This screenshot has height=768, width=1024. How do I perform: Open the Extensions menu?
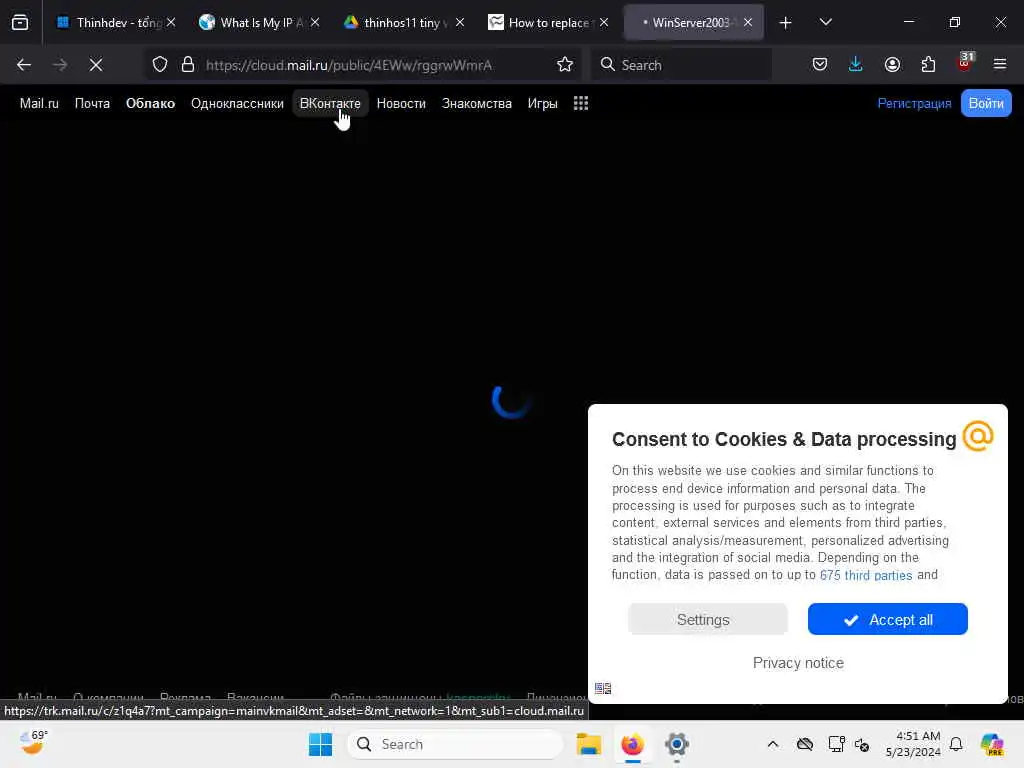[x=928, y=65]
